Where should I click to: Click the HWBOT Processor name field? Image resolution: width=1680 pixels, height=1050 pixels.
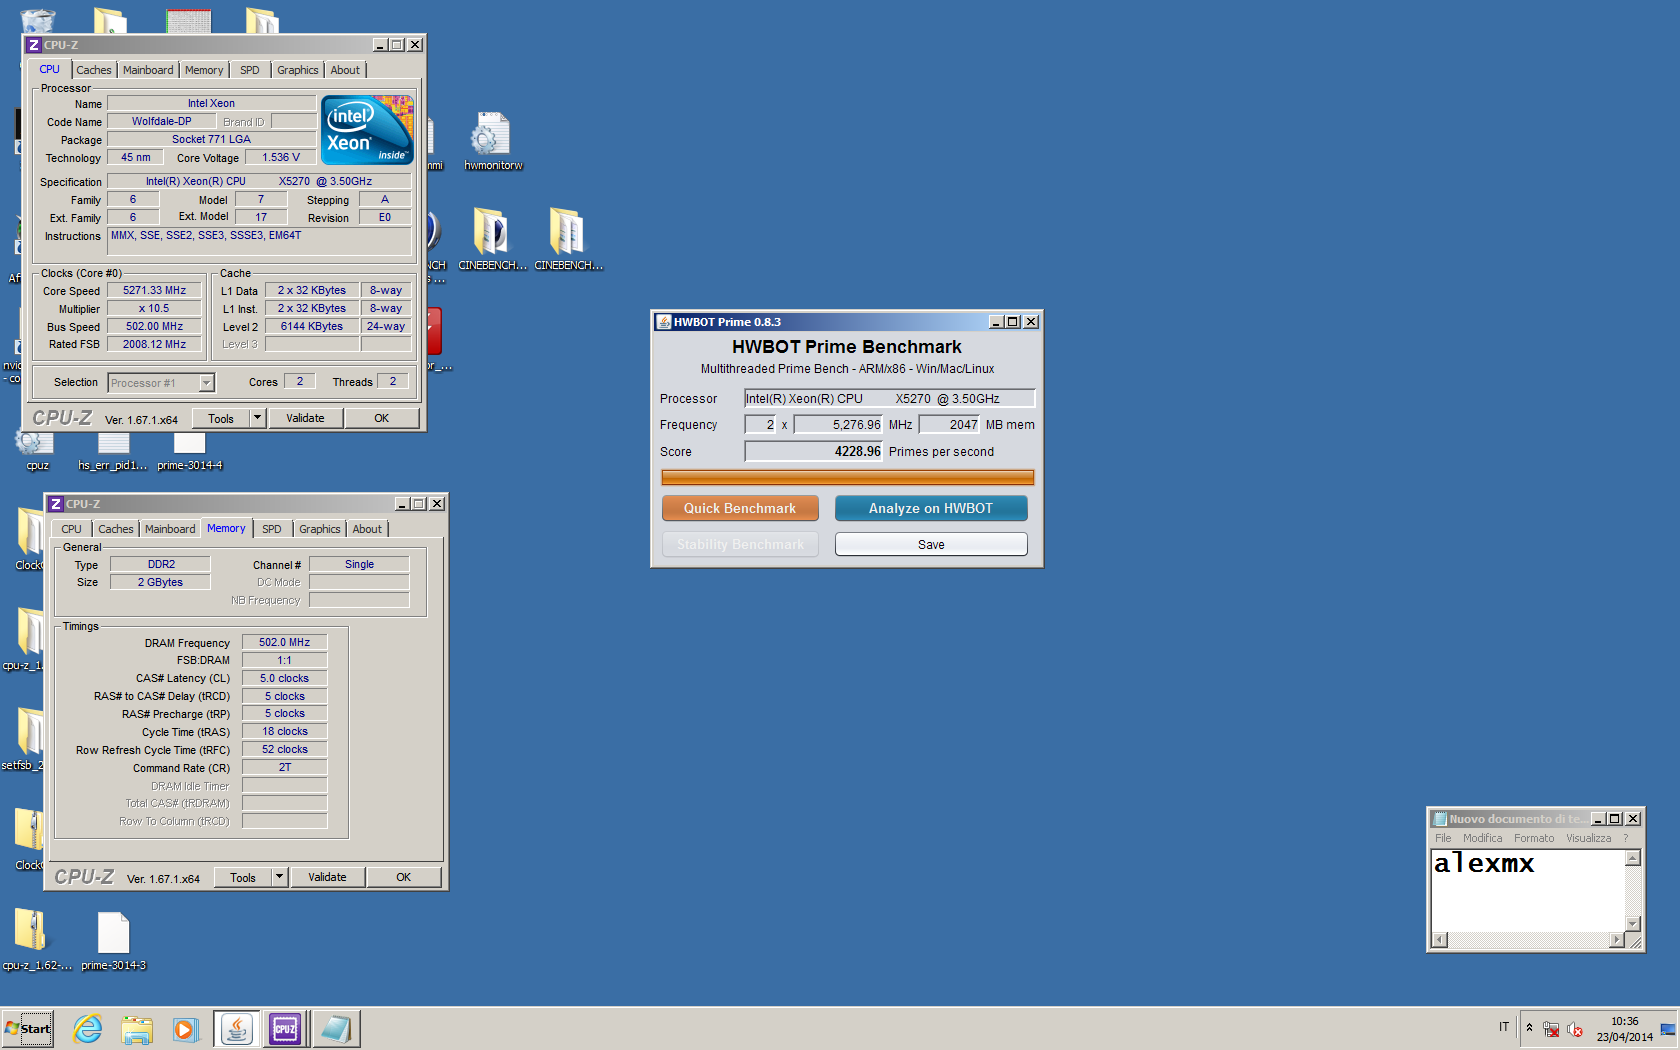890,398
